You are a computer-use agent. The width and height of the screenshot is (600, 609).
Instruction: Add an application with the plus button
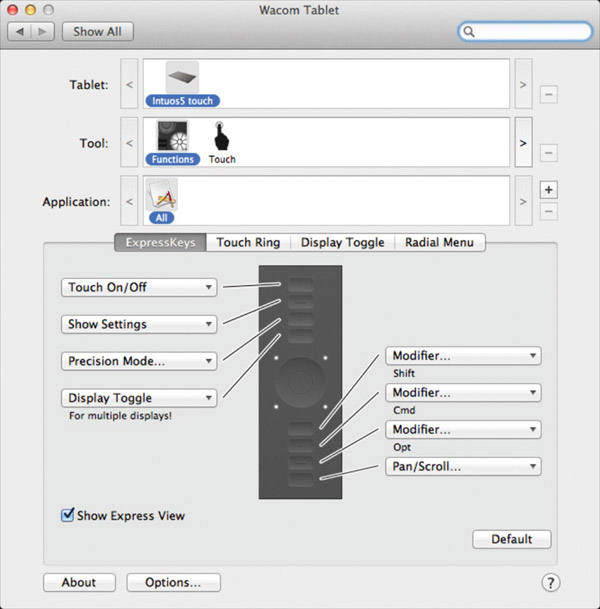[x=548, y=190]
